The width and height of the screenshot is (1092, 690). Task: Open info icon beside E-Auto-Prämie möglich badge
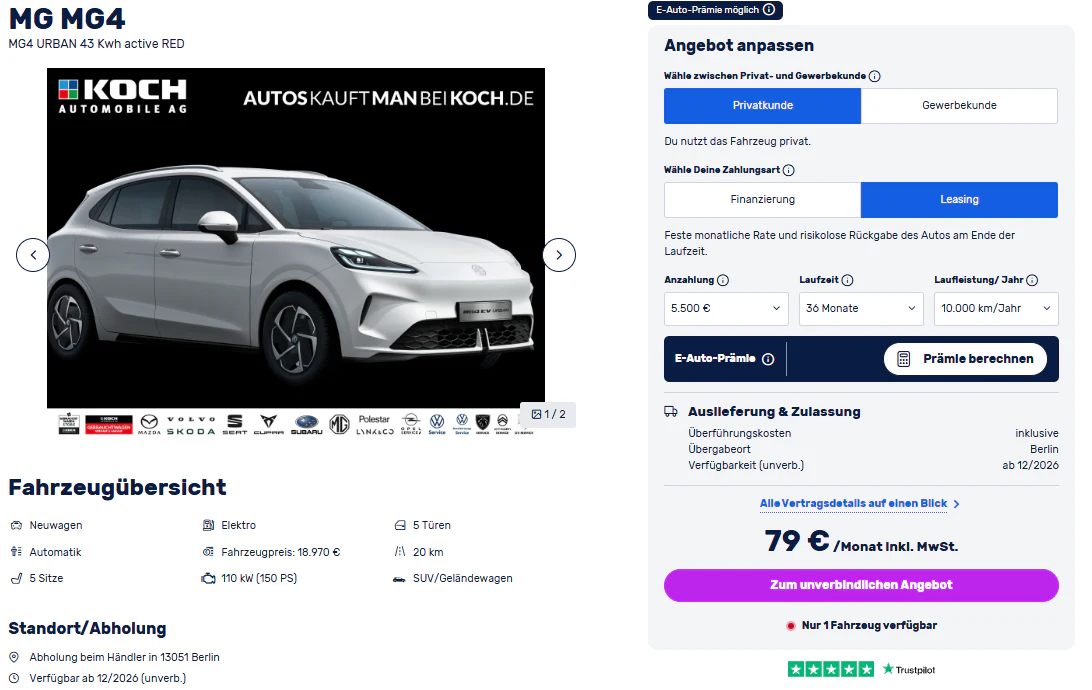coord(769,10)
